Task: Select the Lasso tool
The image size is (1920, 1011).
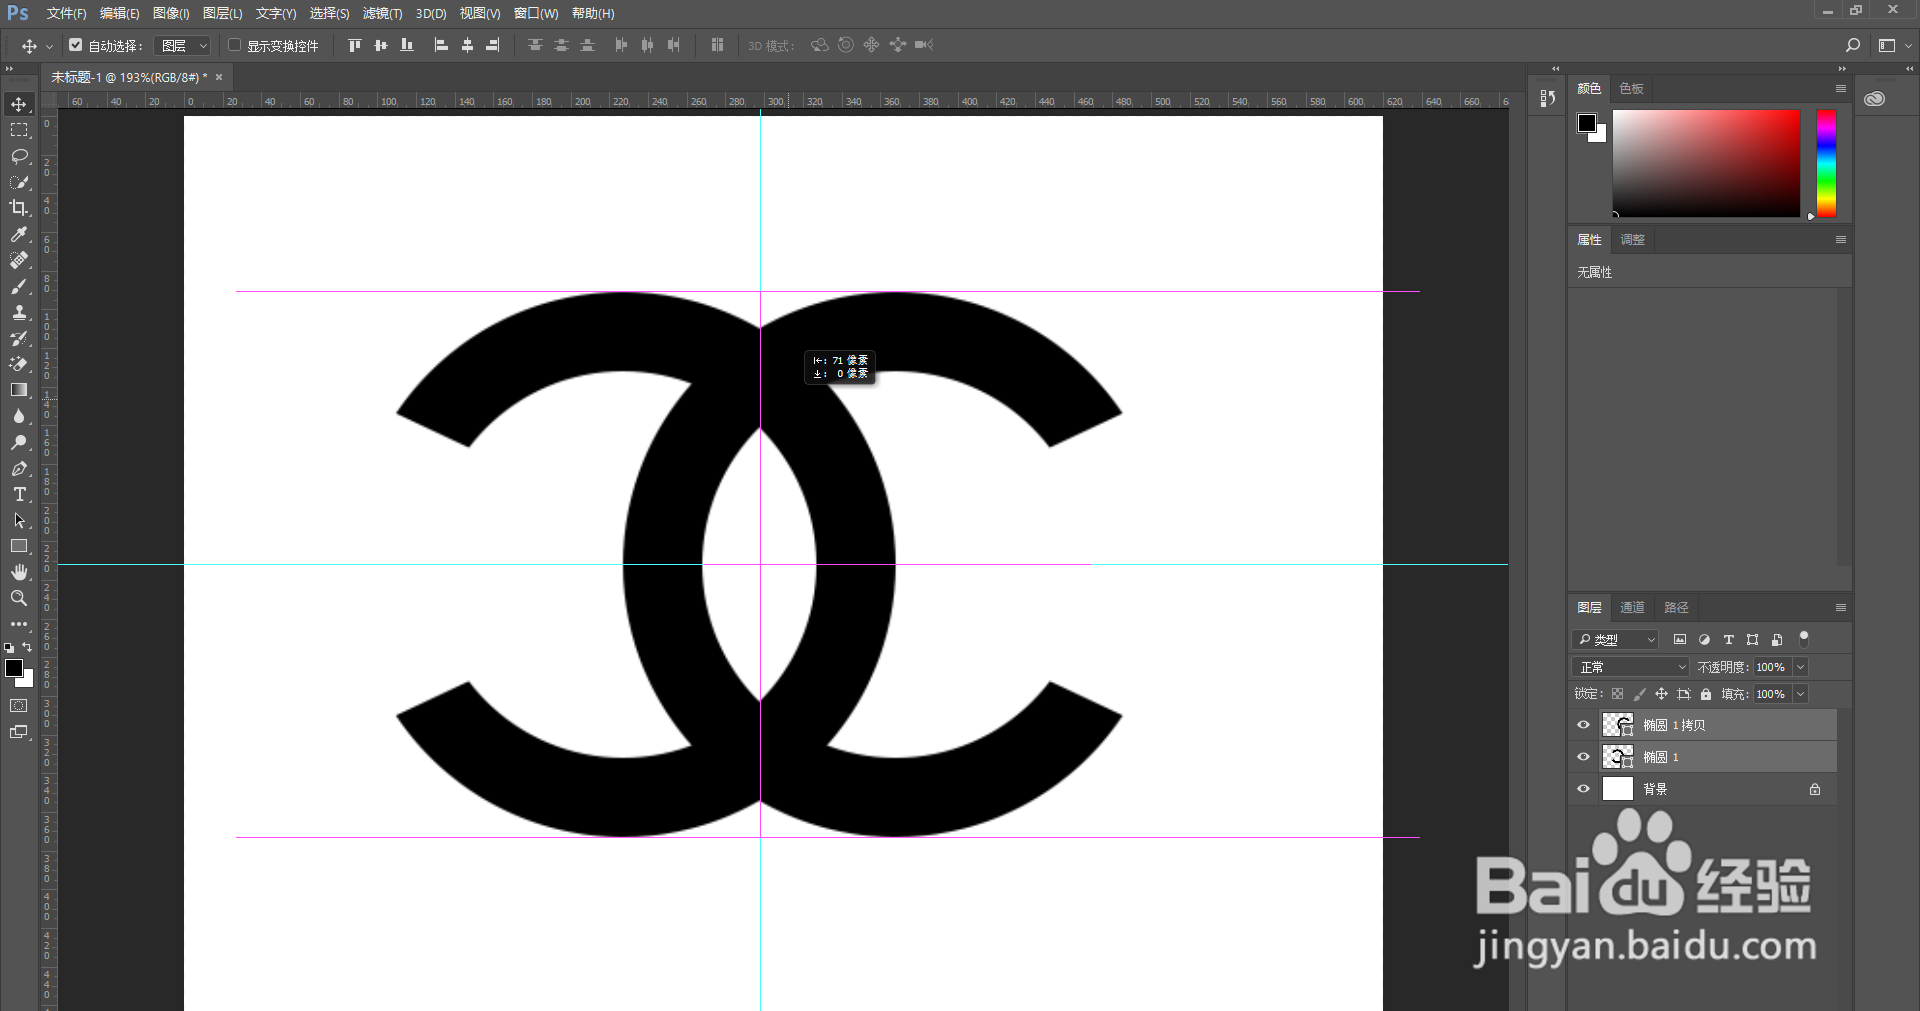Action: 19,156
